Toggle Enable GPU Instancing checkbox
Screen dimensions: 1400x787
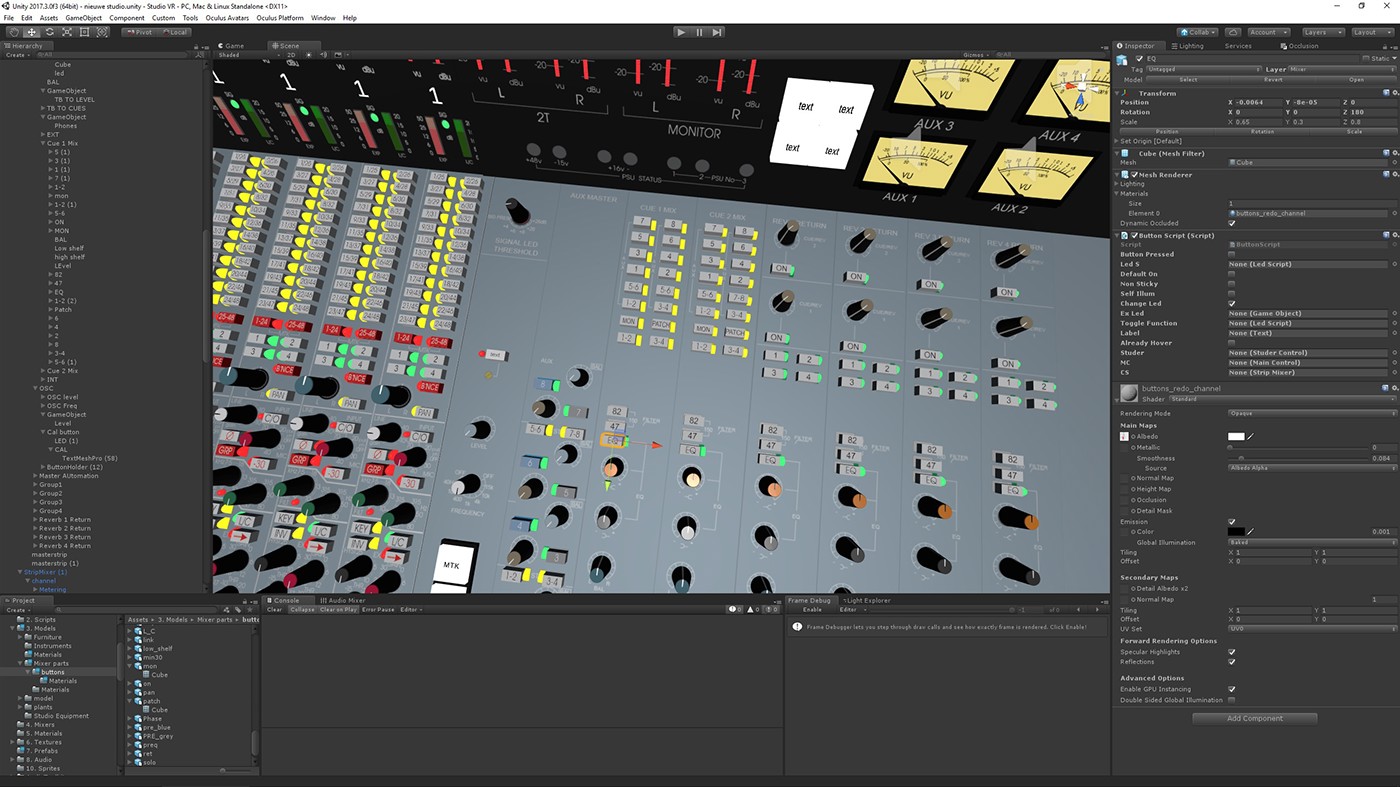pos(1232,689)
